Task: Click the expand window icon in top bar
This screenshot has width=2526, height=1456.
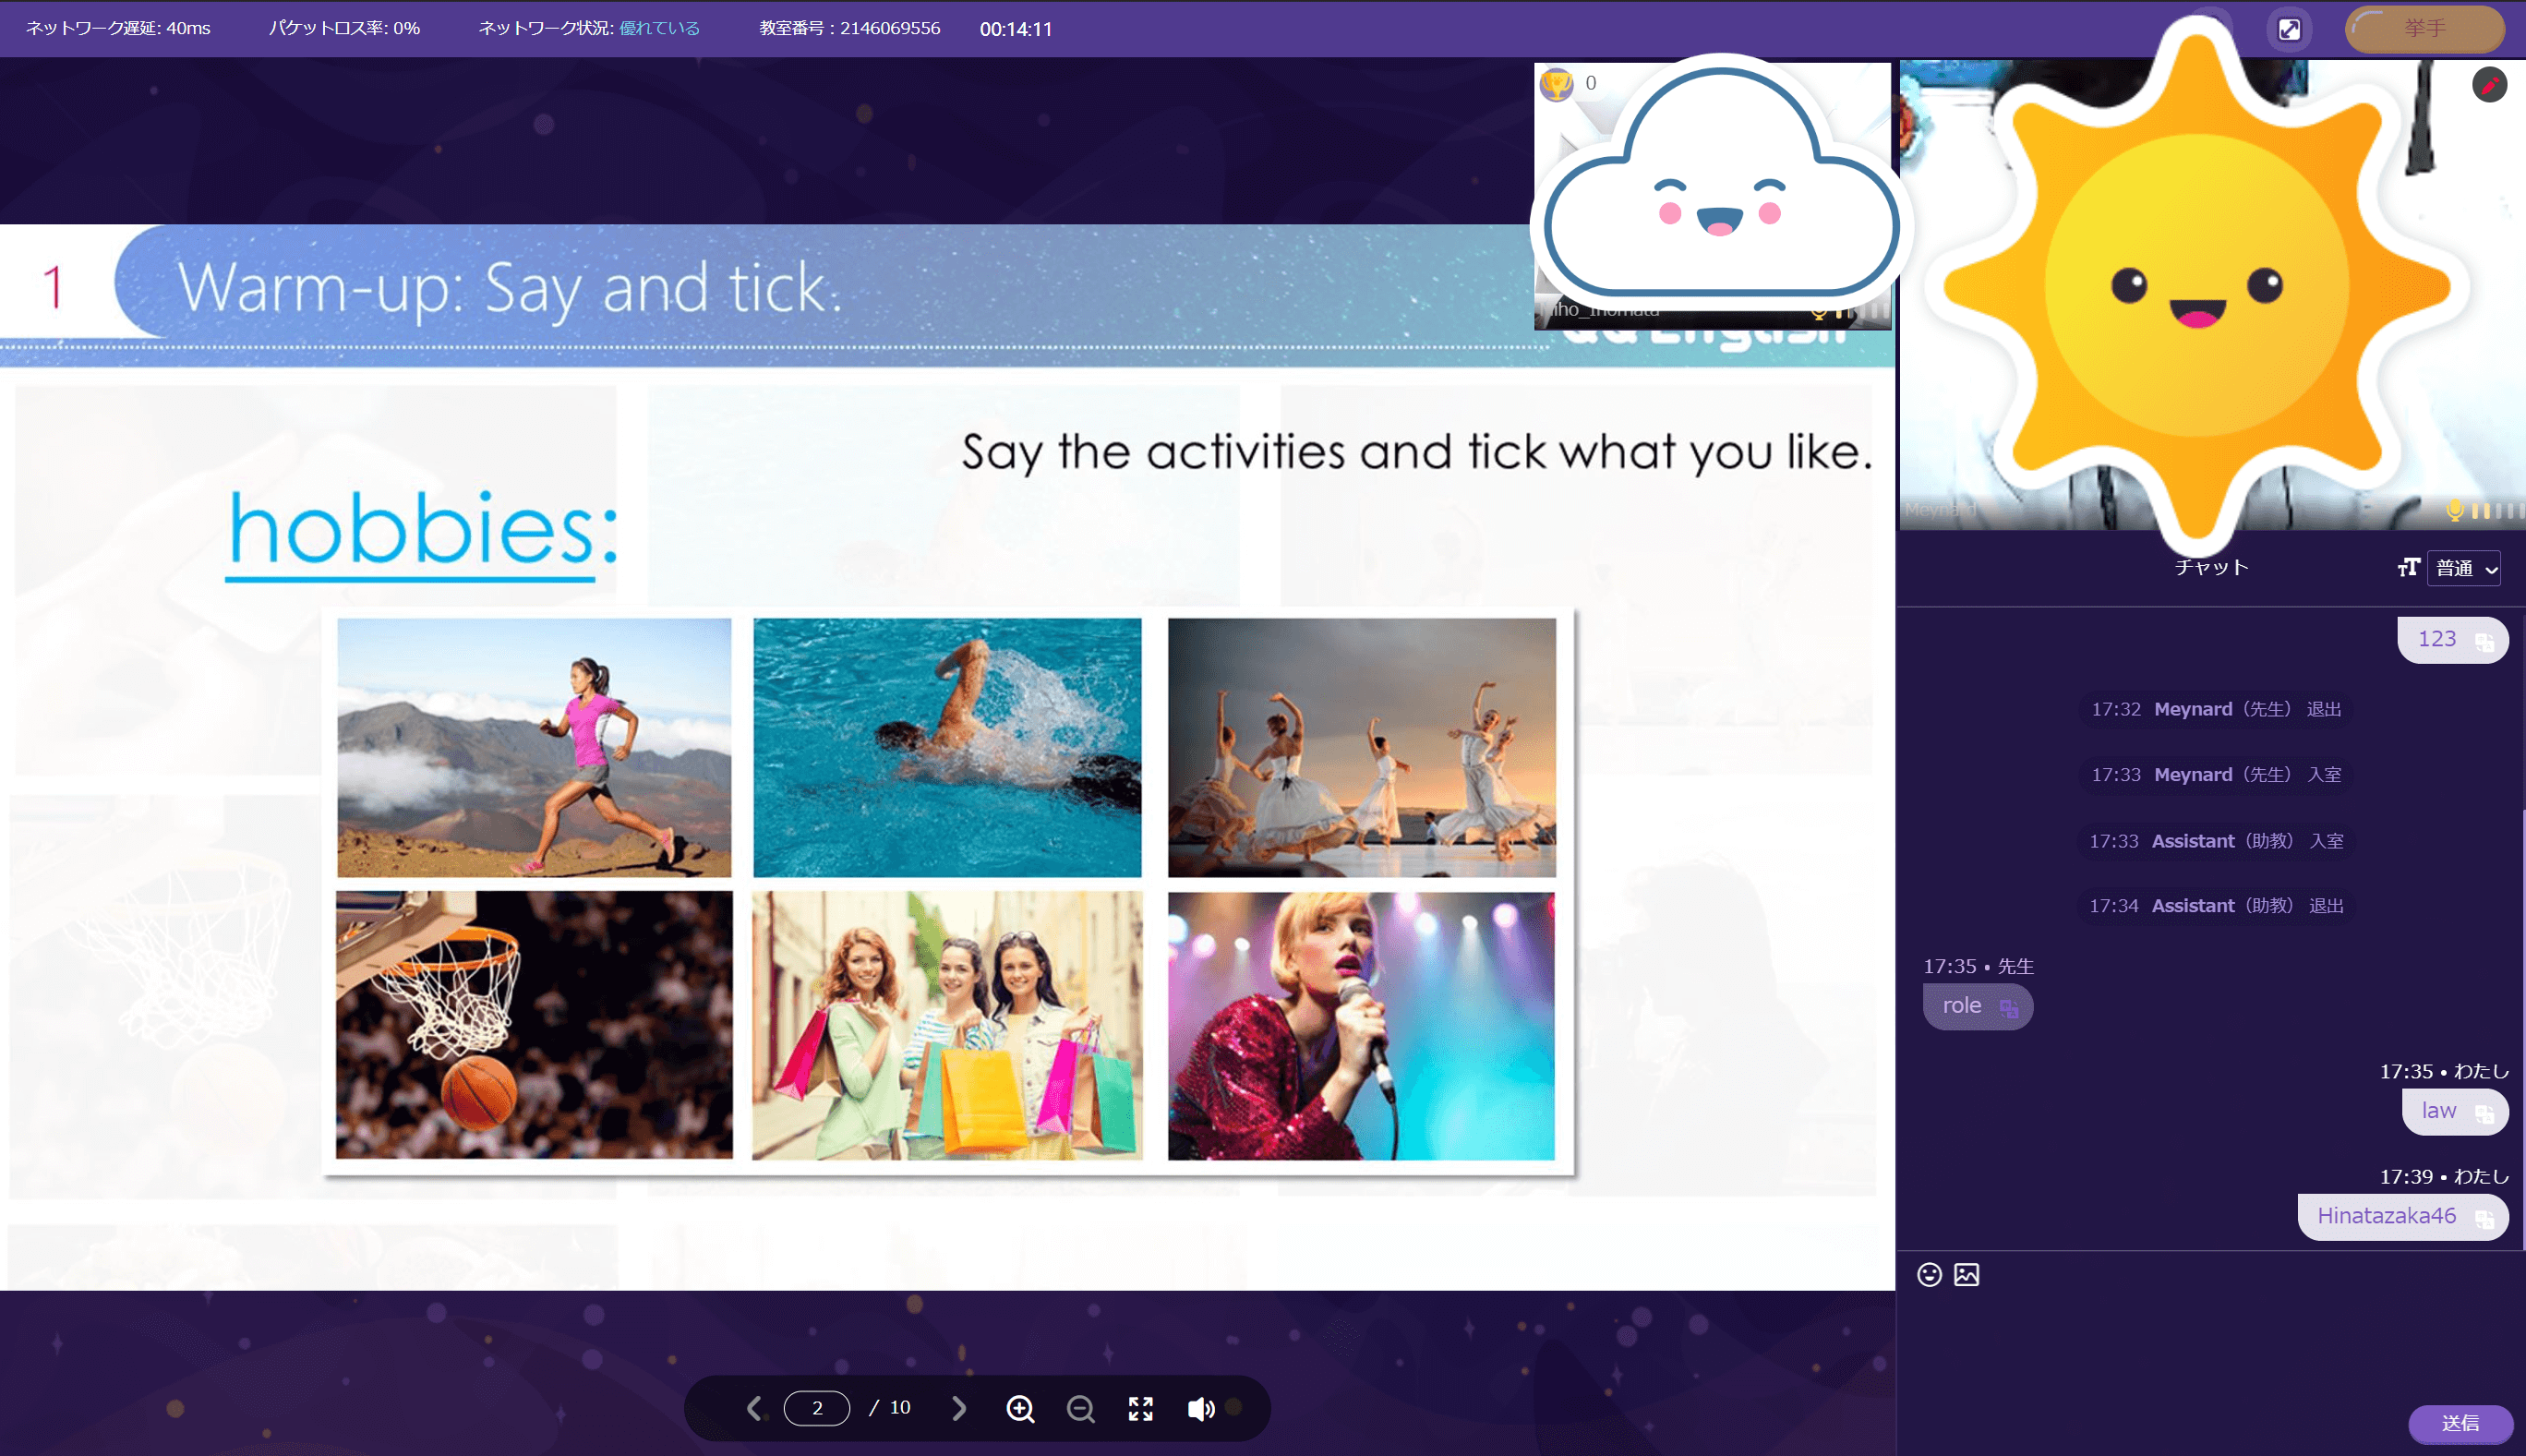Action: point(2289,29)
